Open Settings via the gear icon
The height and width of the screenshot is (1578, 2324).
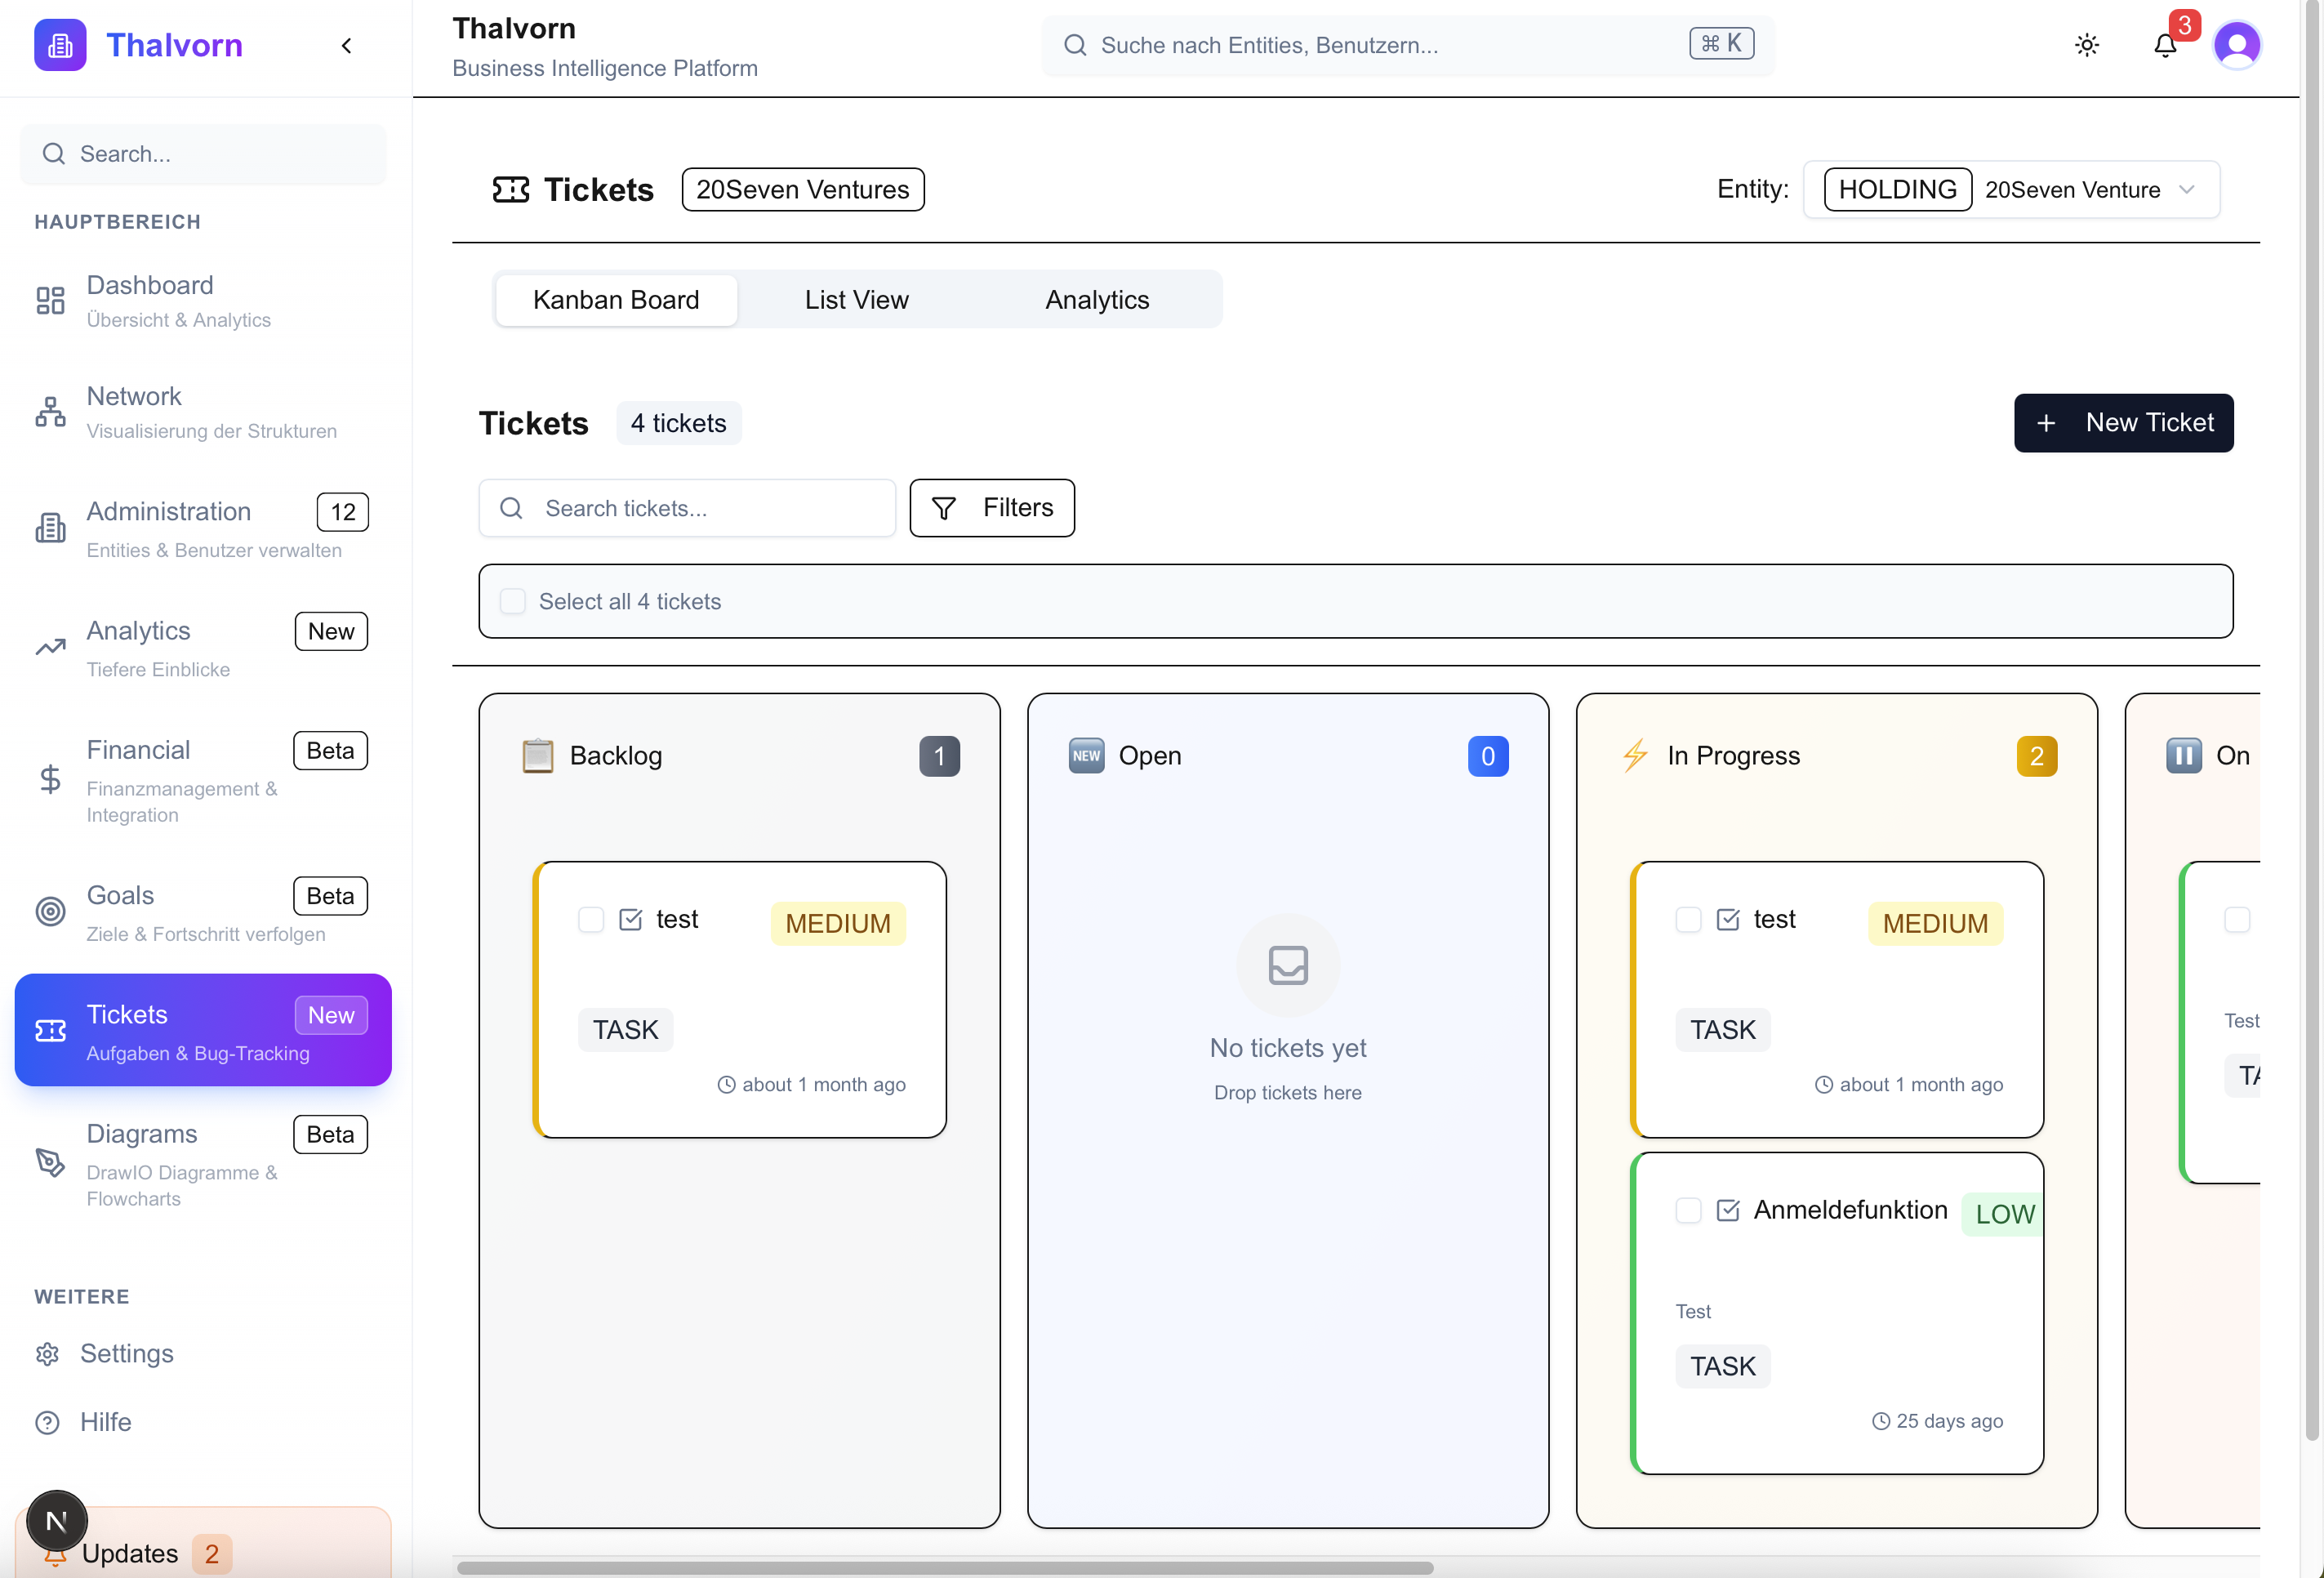(48, 1354)
